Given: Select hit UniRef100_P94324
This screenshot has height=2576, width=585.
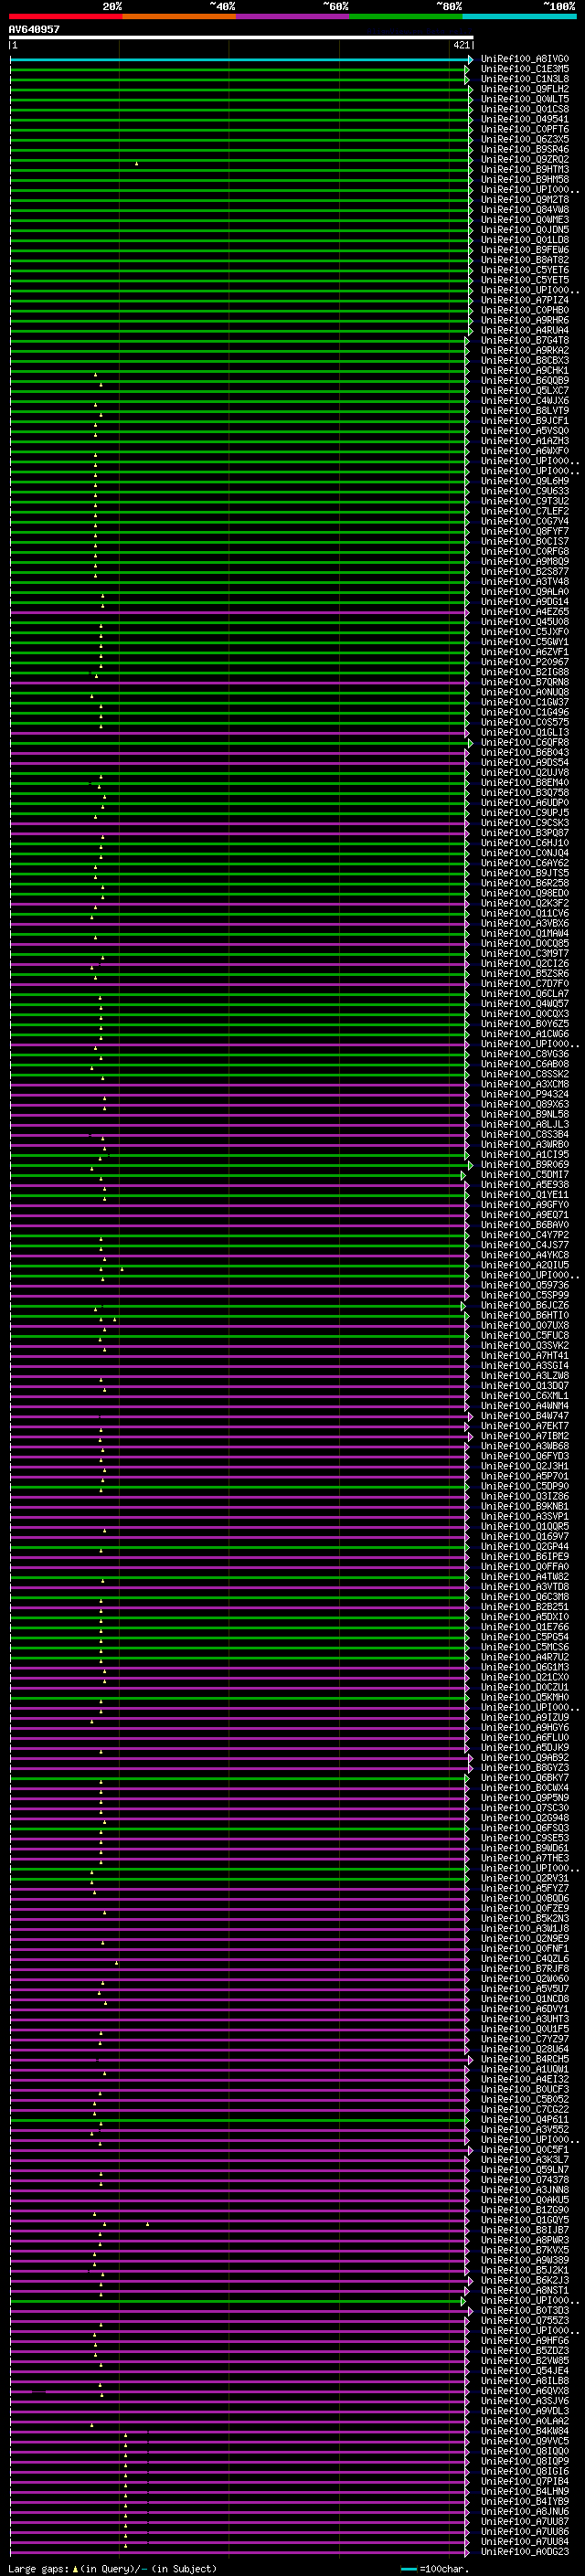Looking at the screenshot, I should pos(525,1094).
